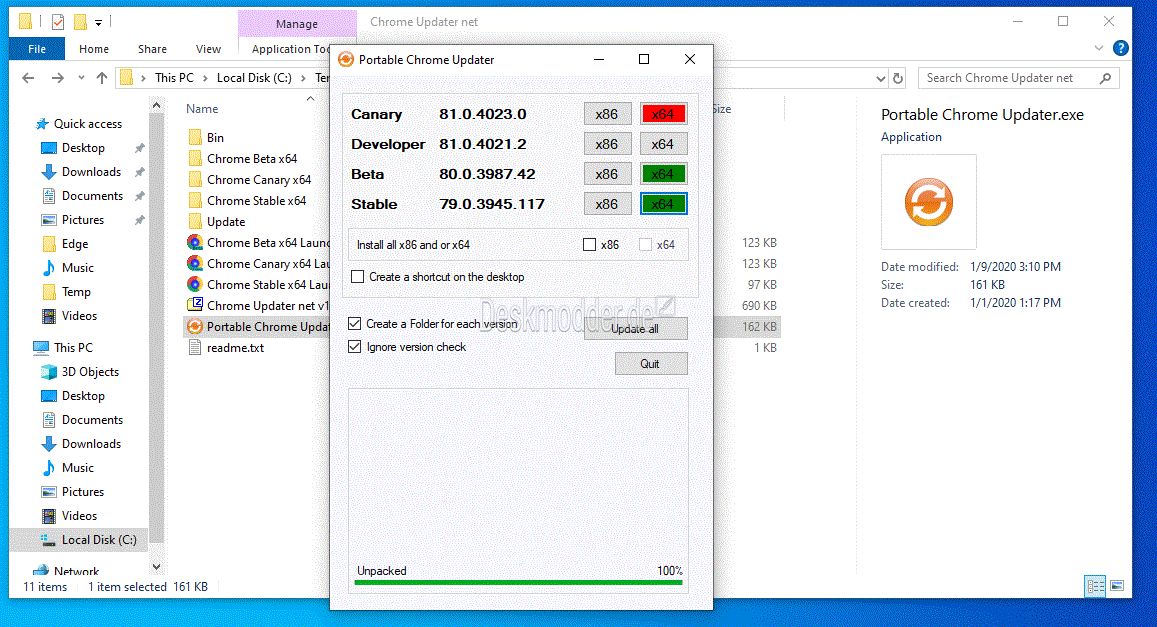Screen dimensions: 1157x627
Task: Select the Bin folder
Action: pyautogui.click(x=215, y=137)
